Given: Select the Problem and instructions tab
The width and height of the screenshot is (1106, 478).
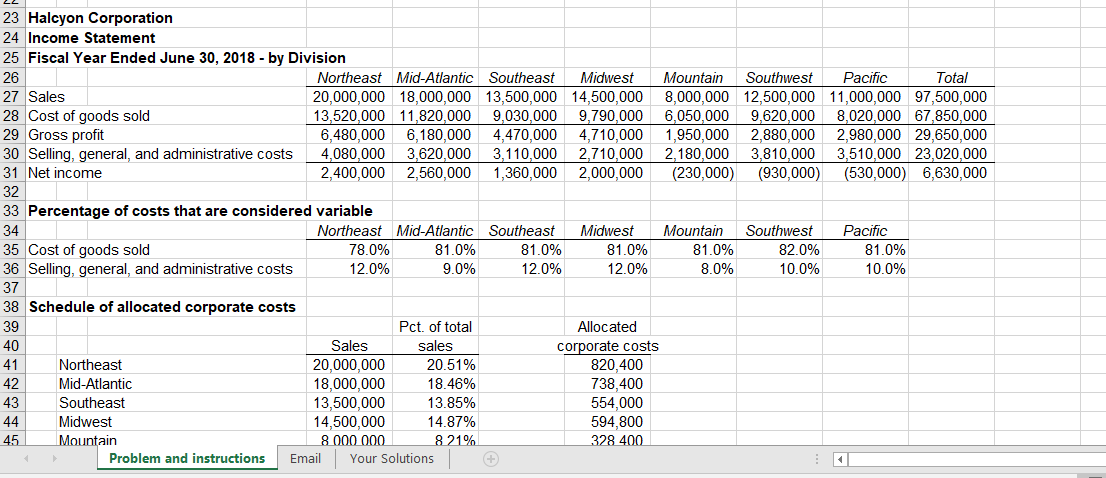Looking at the screenshot, I should pos(187,459).
